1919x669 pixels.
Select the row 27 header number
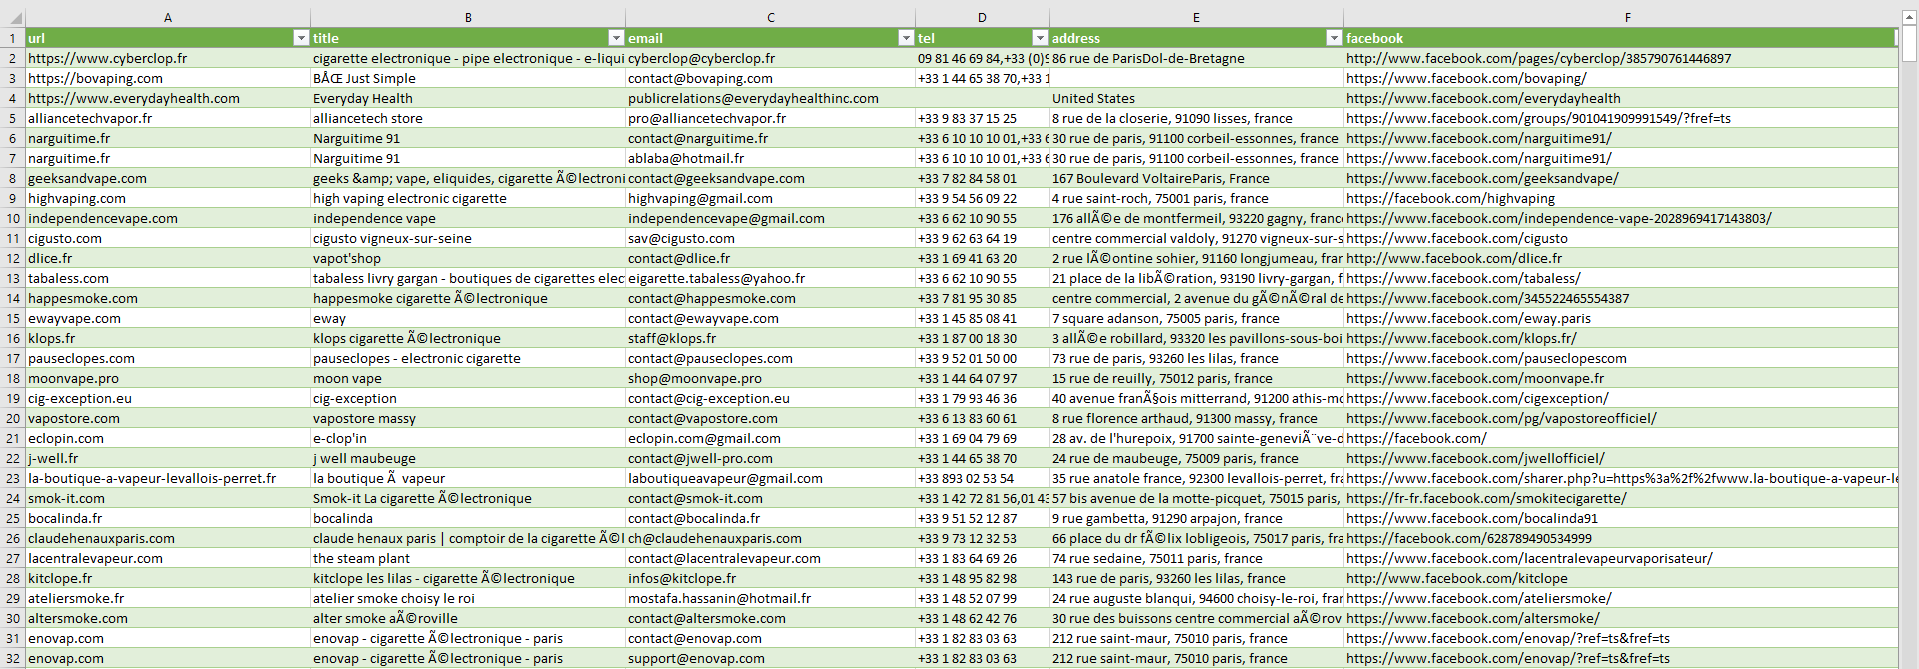pos(12,558)
